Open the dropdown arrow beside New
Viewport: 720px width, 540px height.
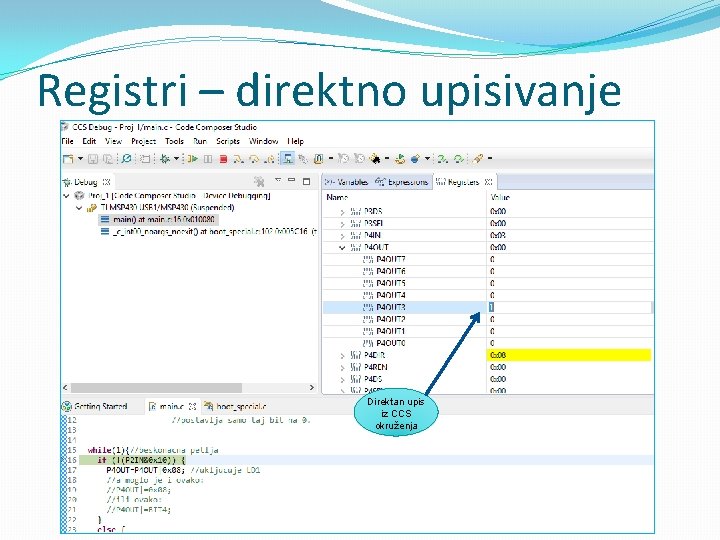80,159
